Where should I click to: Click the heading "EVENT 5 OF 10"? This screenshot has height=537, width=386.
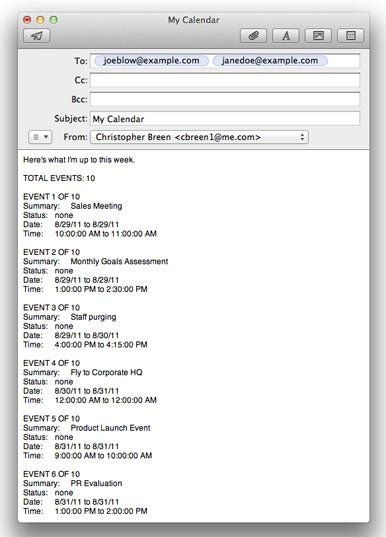pyautogui.click(x=51, y=419)
